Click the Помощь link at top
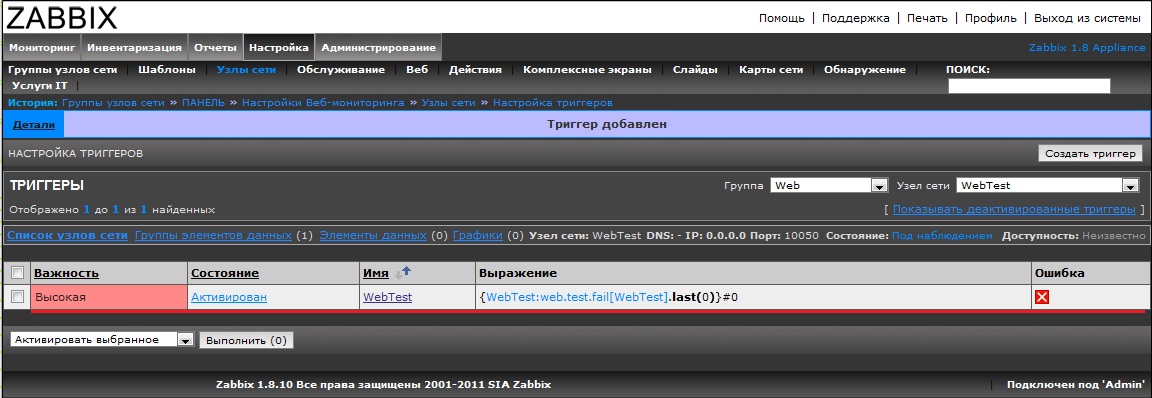This screenshot has height=398, width=1152. (x=781, y=18)
